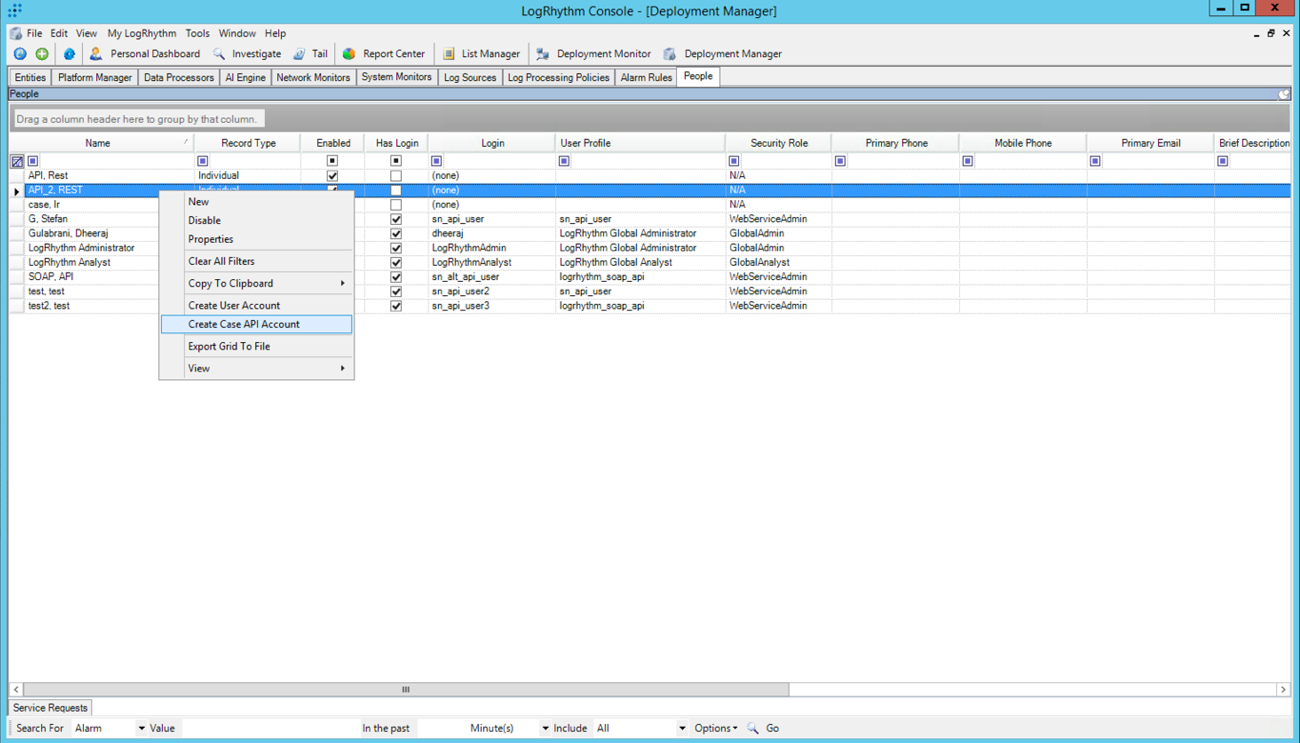Toggle Enabled checkbox for API, Rest
The width and height of the screenshot is (1300, 743).
pyautogui.click(x=332, y=176)
